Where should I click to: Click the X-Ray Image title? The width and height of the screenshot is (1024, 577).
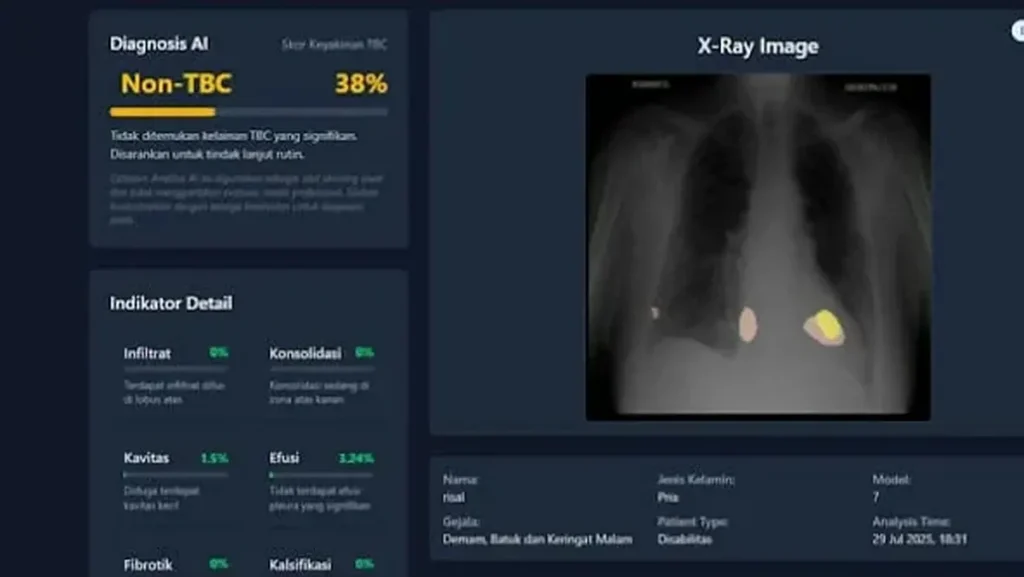[758, 46]
